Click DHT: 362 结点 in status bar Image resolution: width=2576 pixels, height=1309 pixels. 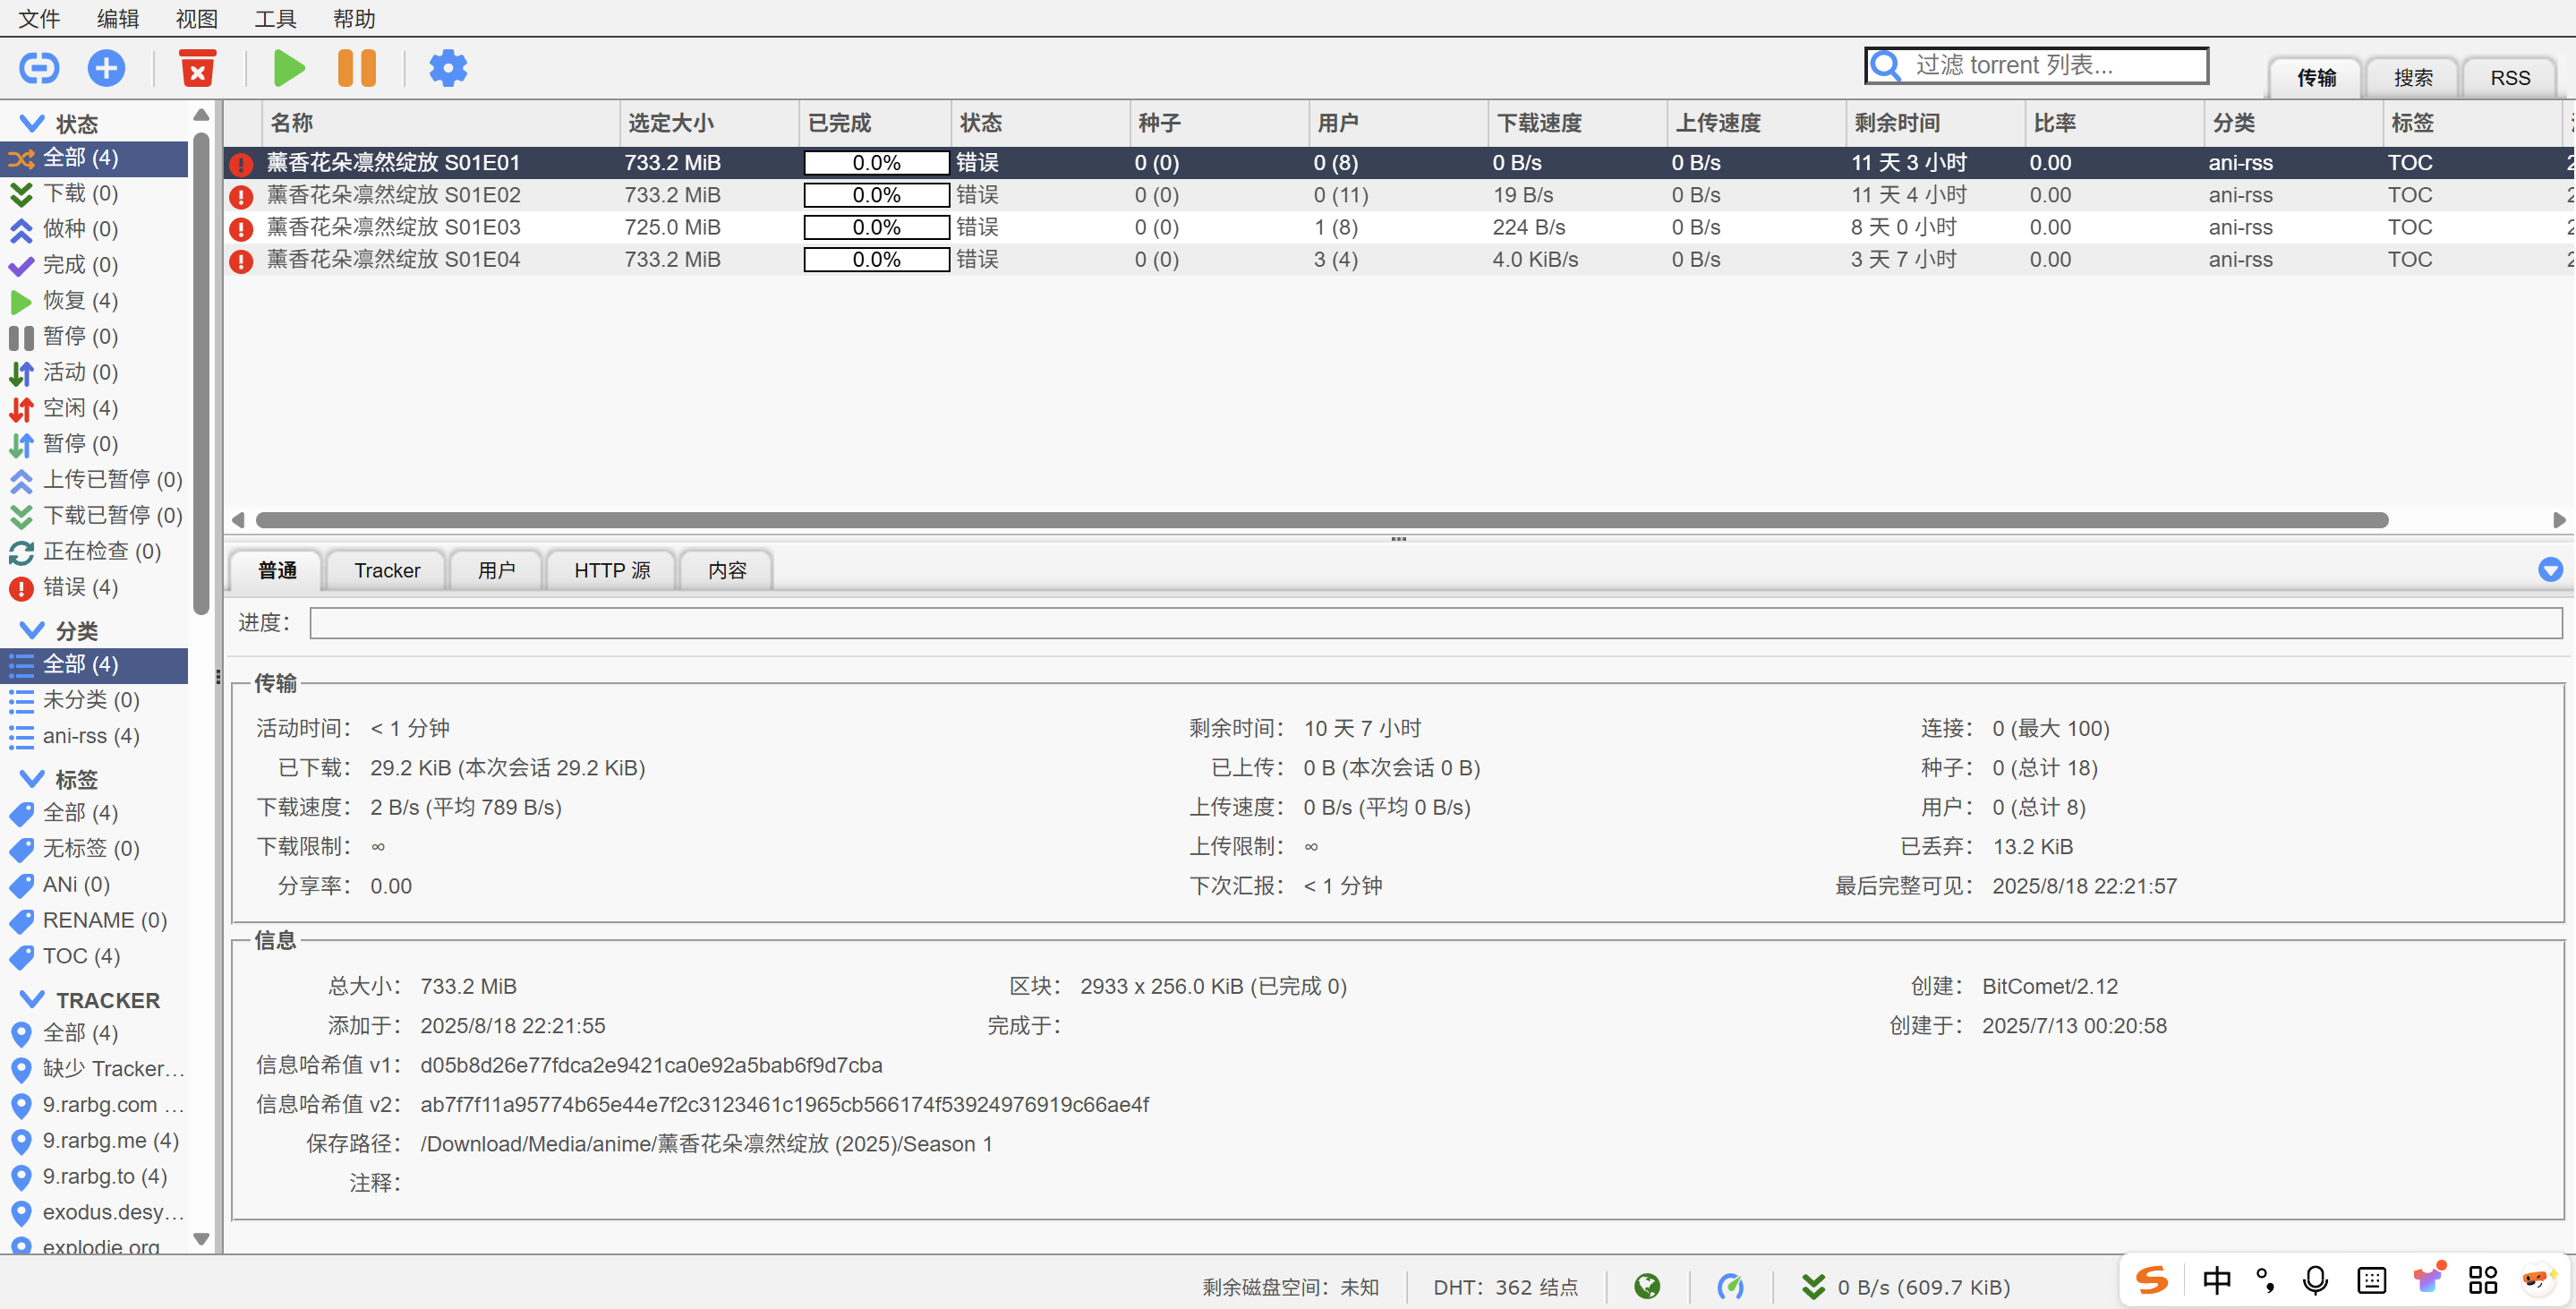(1505, 1287)
